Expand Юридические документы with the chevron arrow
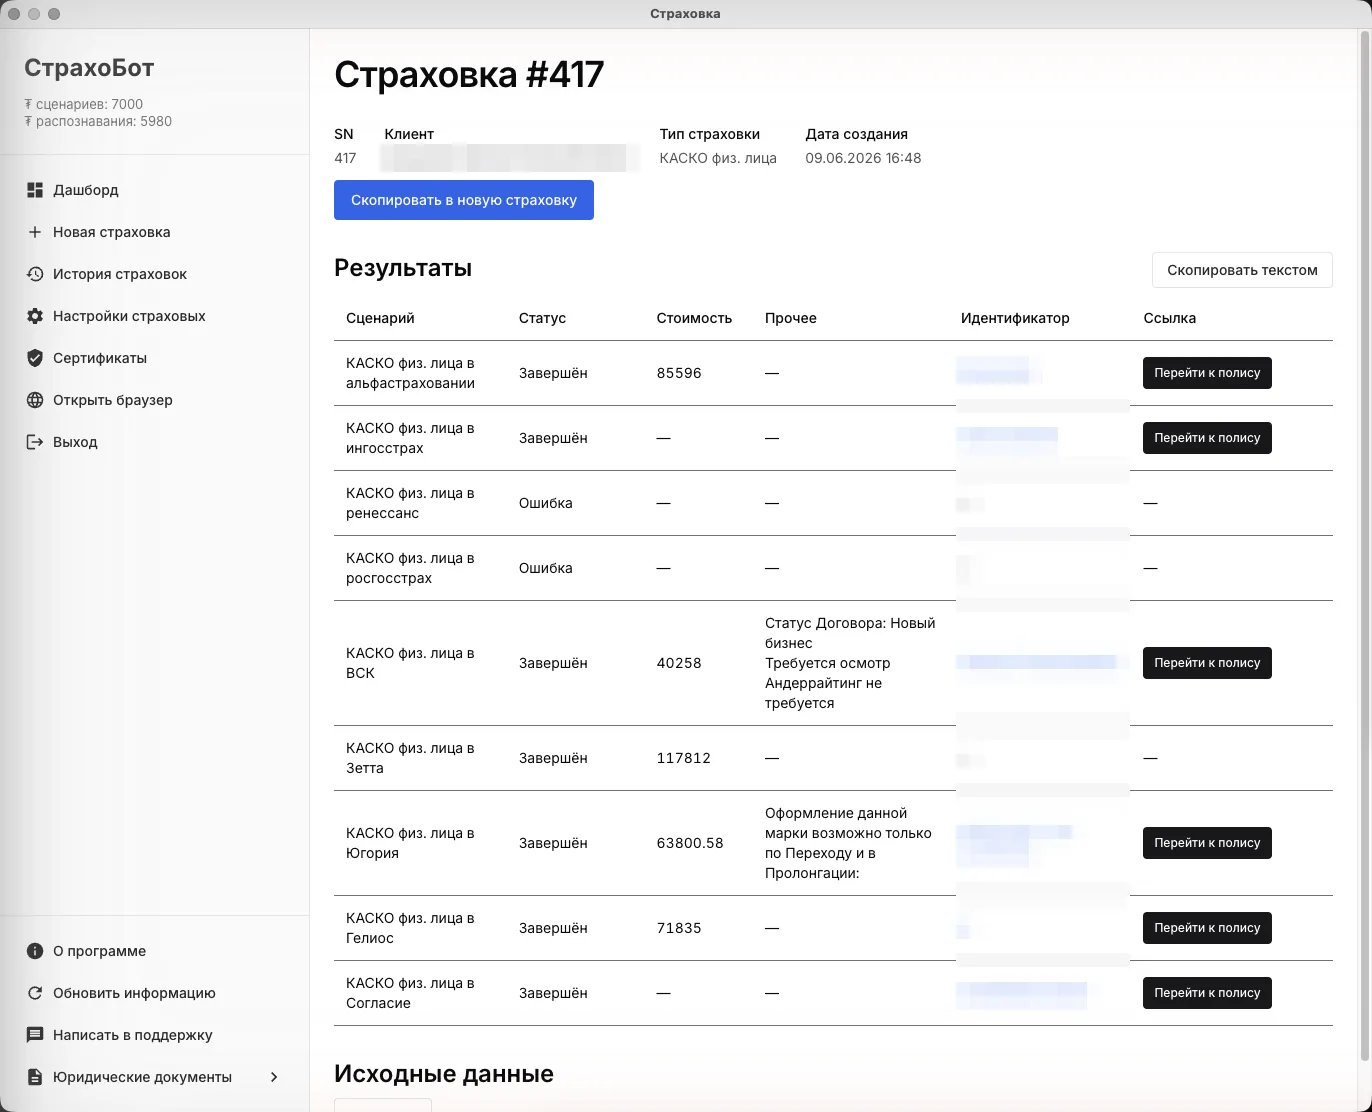 point(274,1077)
